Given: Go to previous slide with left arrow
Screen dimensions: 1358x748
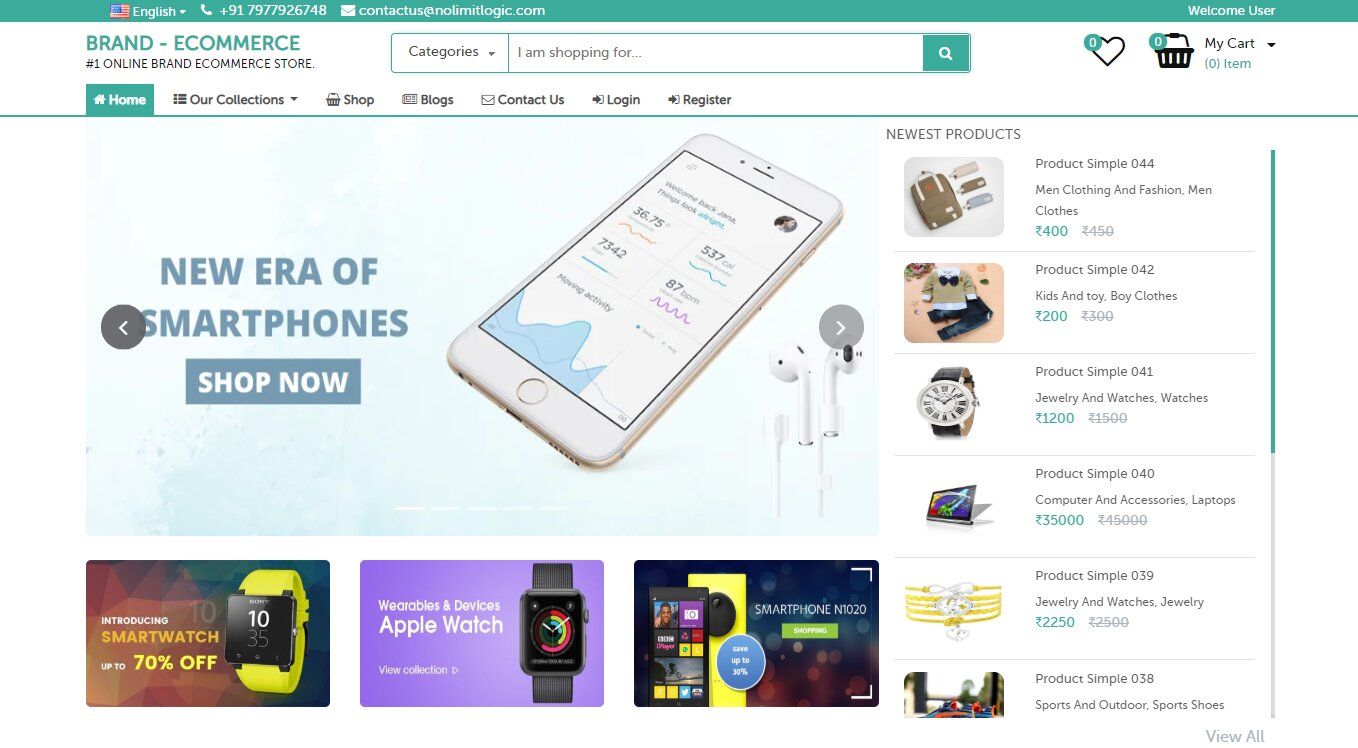Looking at the screenshot, I should tap(123, 327).
